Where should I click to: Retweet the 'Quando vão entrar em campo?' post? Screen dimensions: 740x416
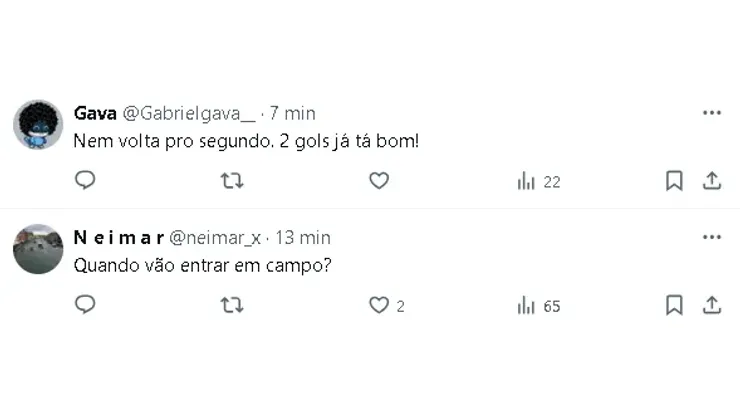[232, 305]
